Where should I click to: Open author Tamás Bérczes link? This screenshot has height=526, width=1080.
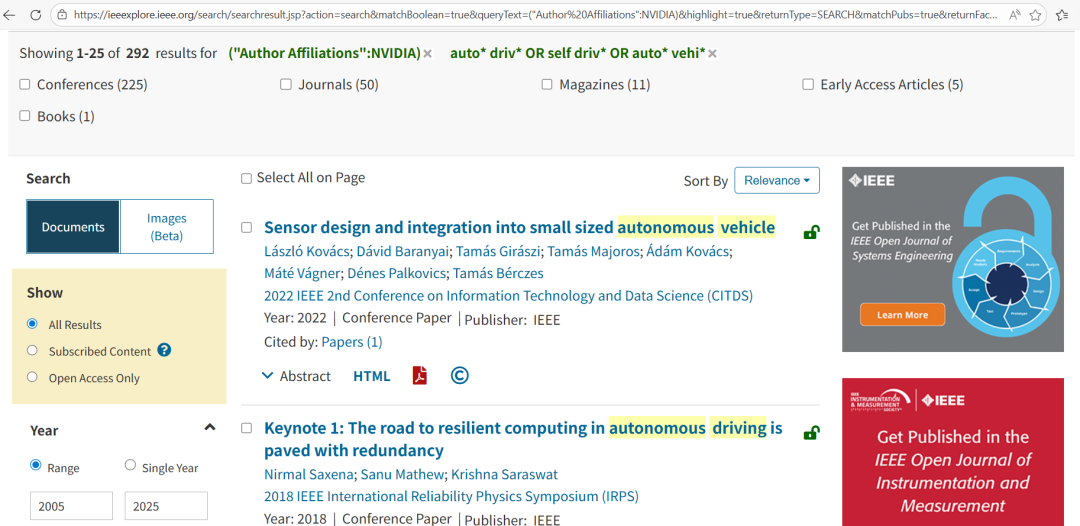point(498,273)
